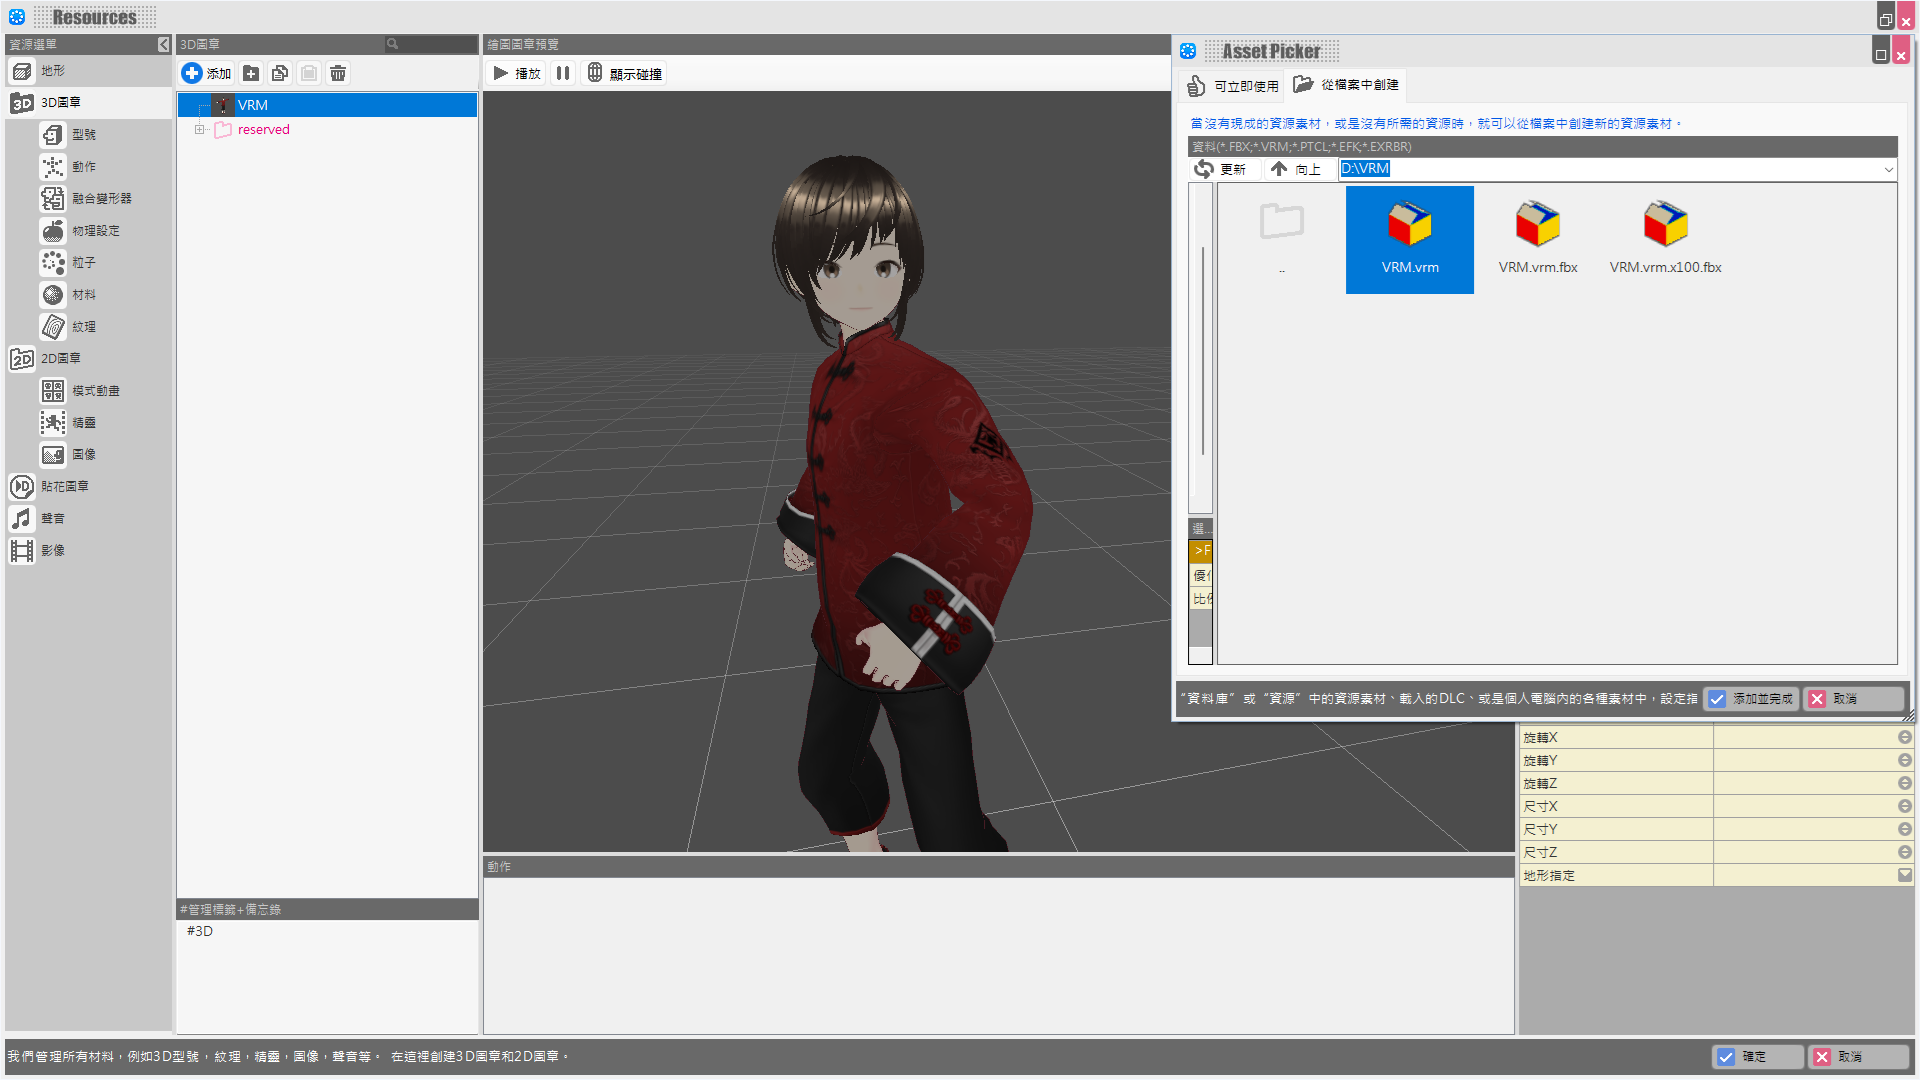The width and height of the screenshot is (1920, 1080).
Task: Select the VRM.vrm file
Action: (1410, 240)
